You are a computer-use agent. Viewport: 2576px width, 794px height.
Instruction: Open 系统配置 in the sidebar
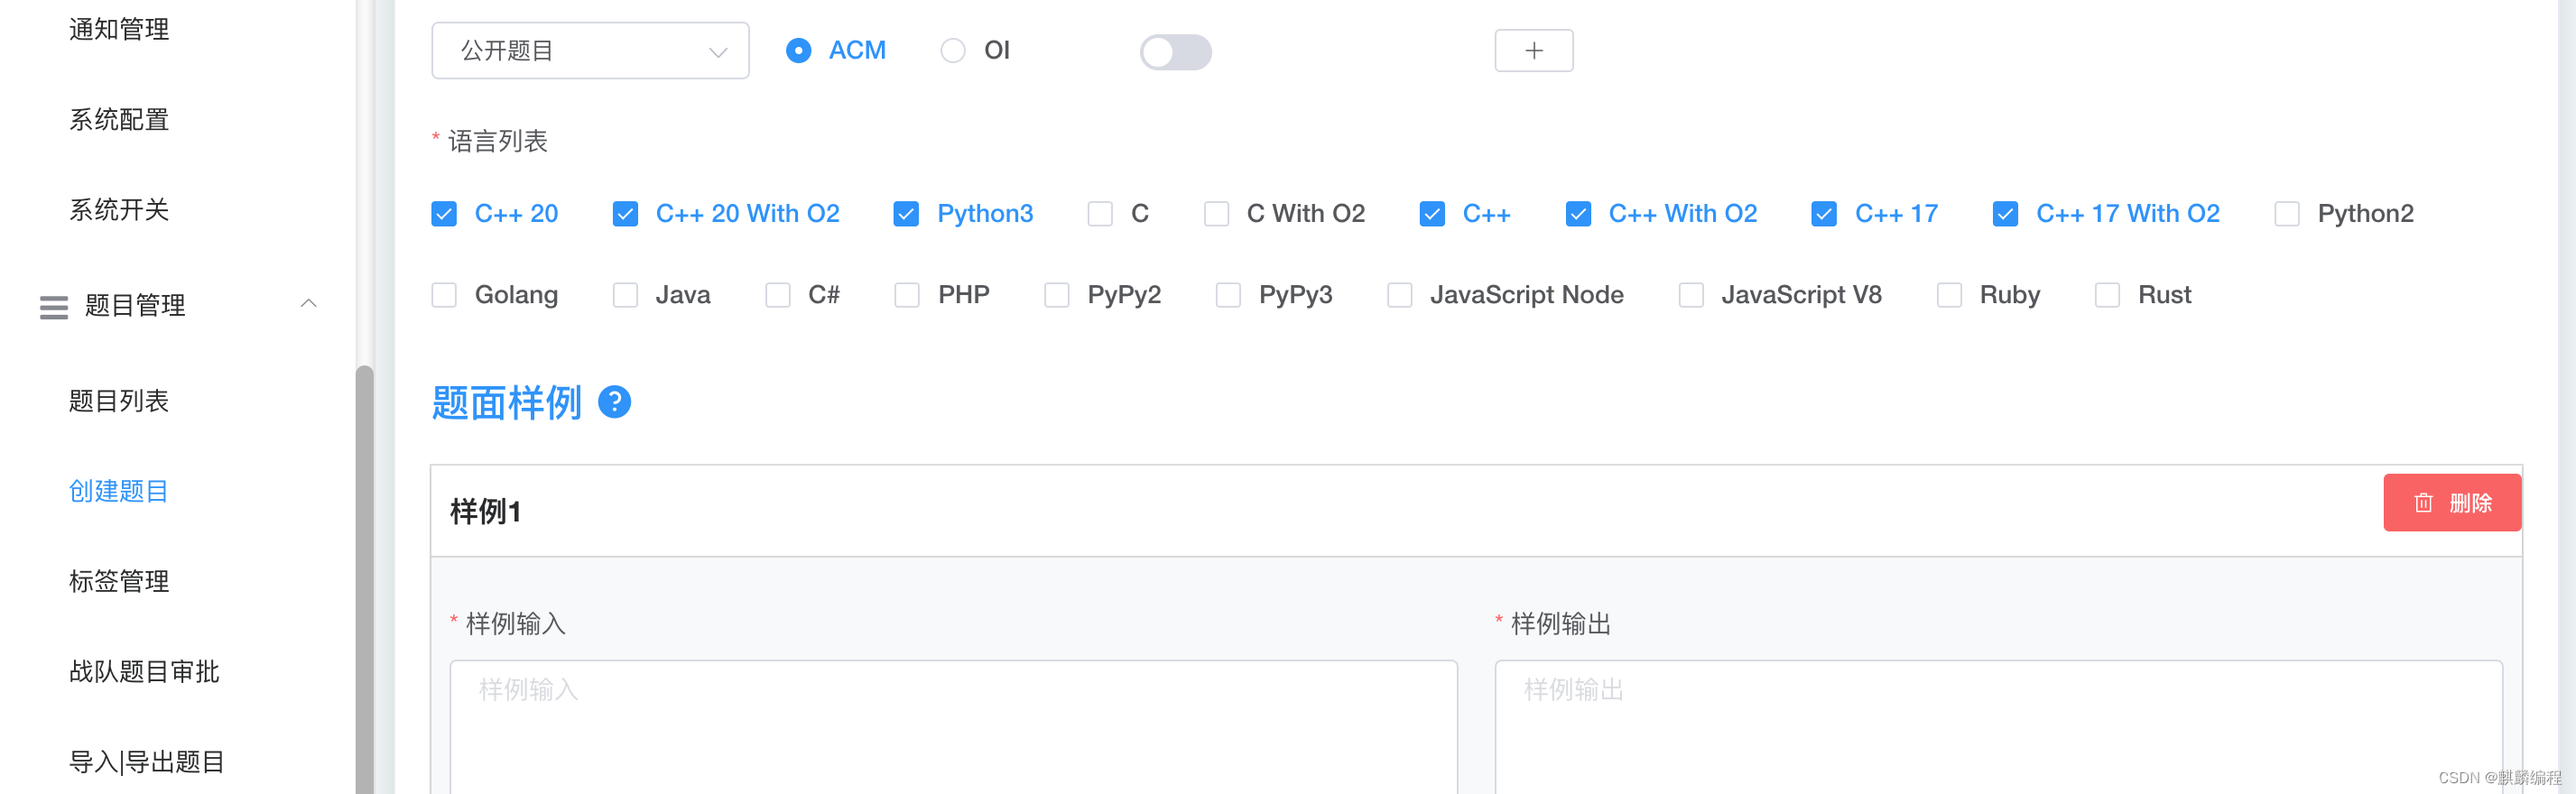point(119,120)
